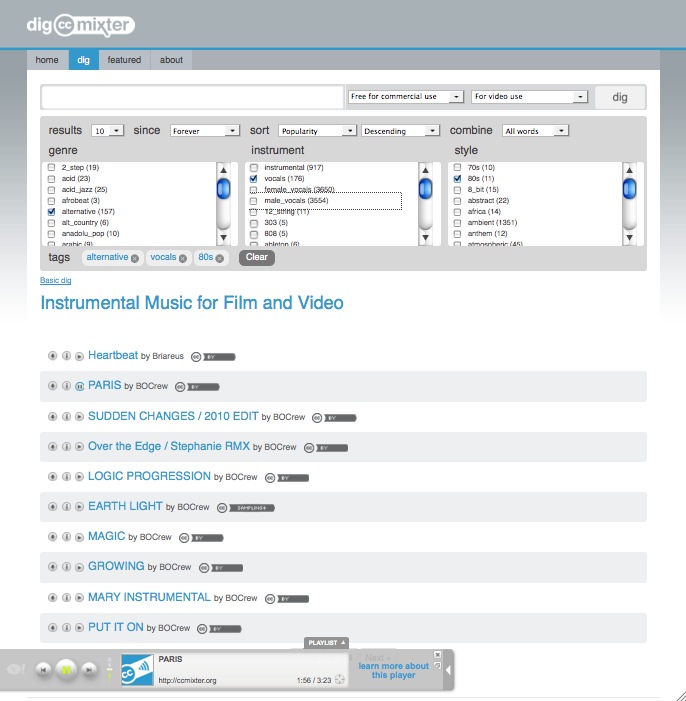Open the Heartbeat track link
This screenshot has width=686, height=701.
113,355
